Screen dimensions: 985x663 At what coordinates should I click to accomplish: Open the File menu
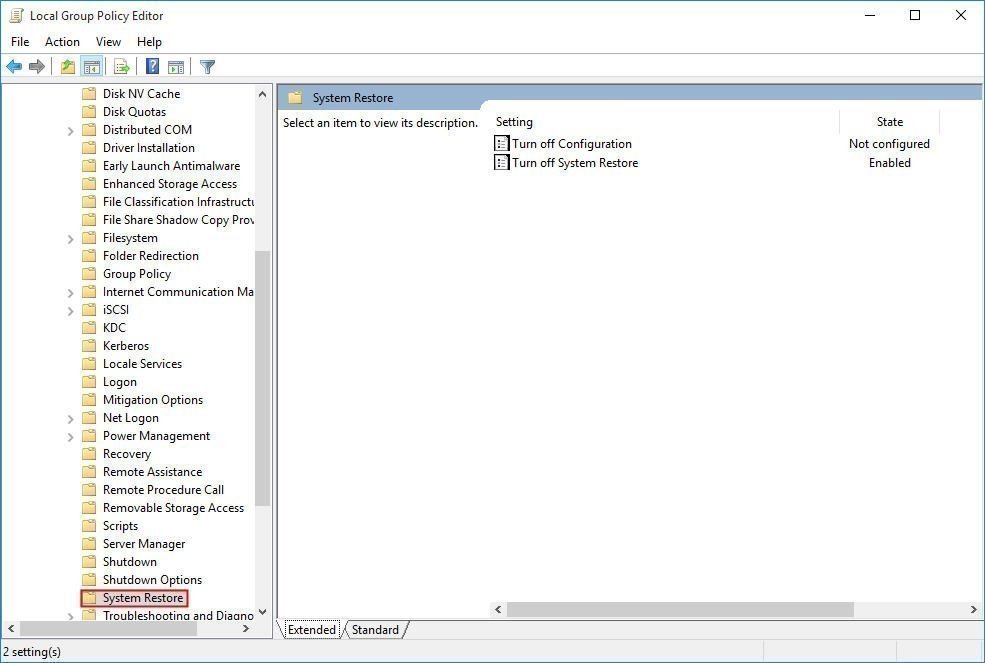[x=20, y=42]
